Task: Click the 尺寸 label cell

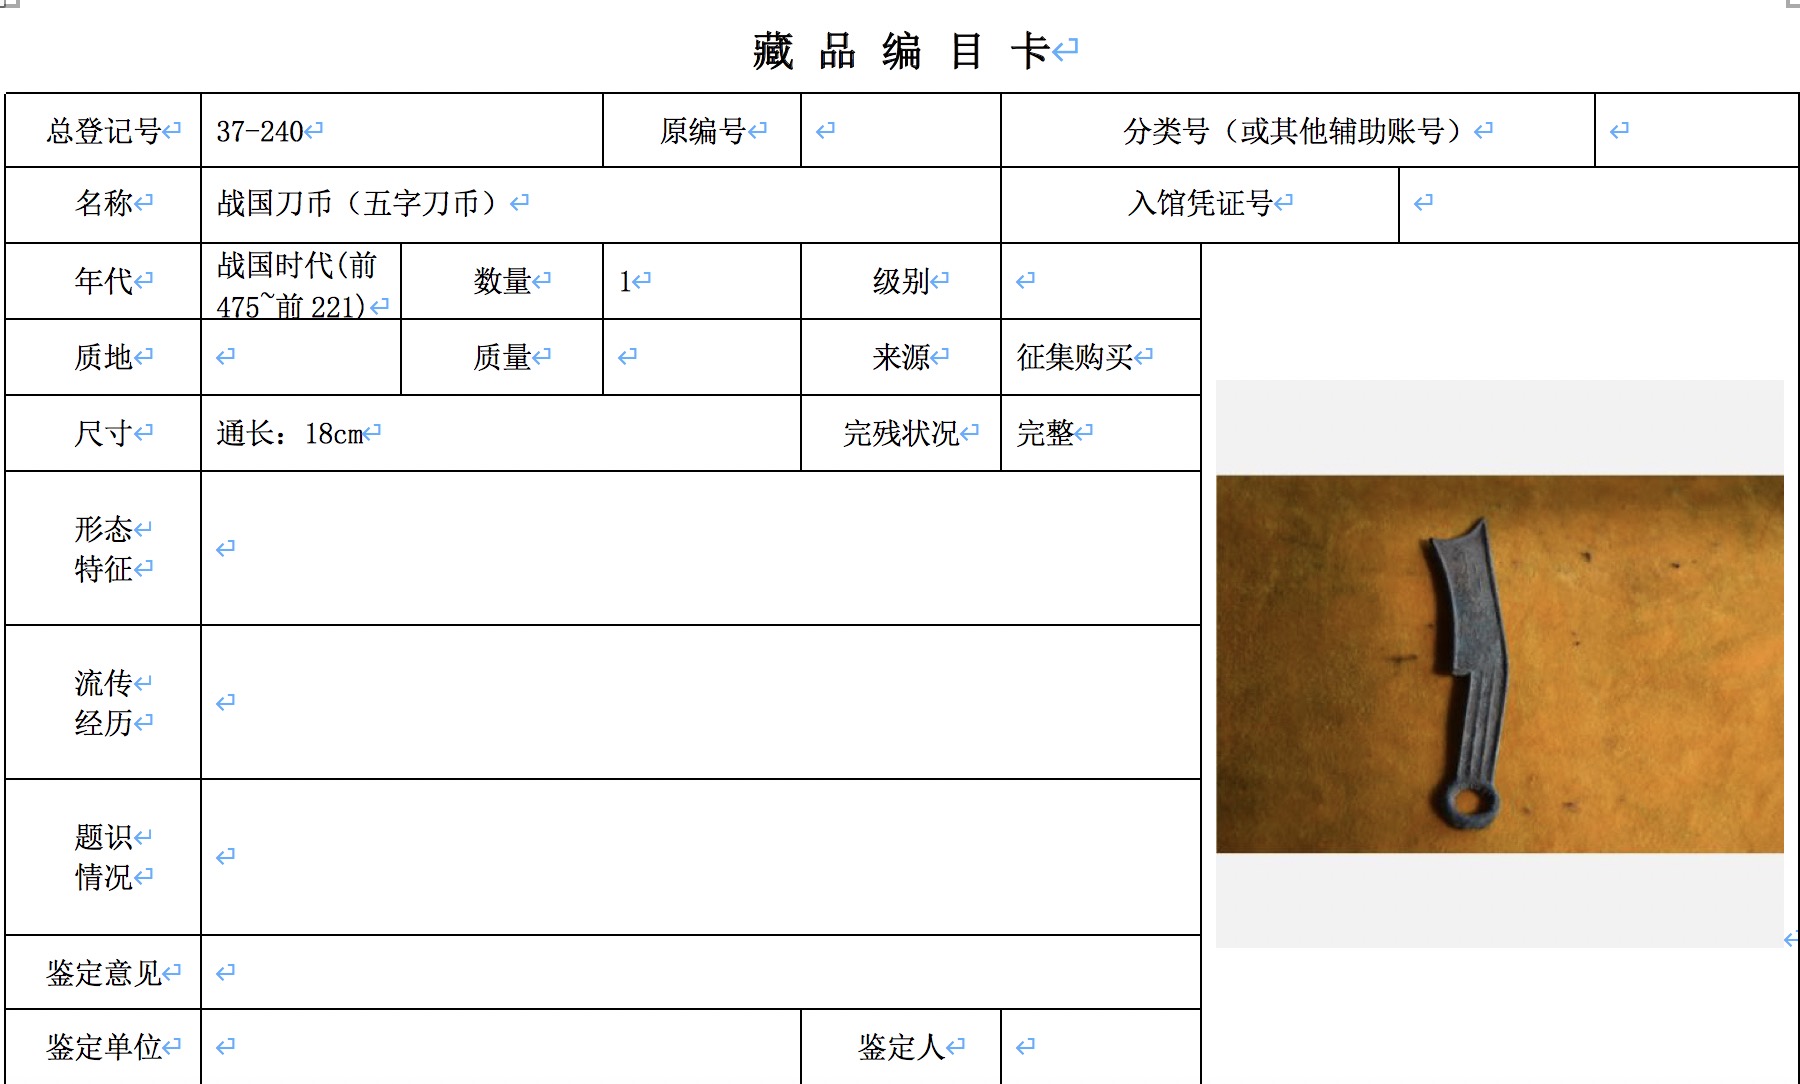Action: click(x=103, y=433)
